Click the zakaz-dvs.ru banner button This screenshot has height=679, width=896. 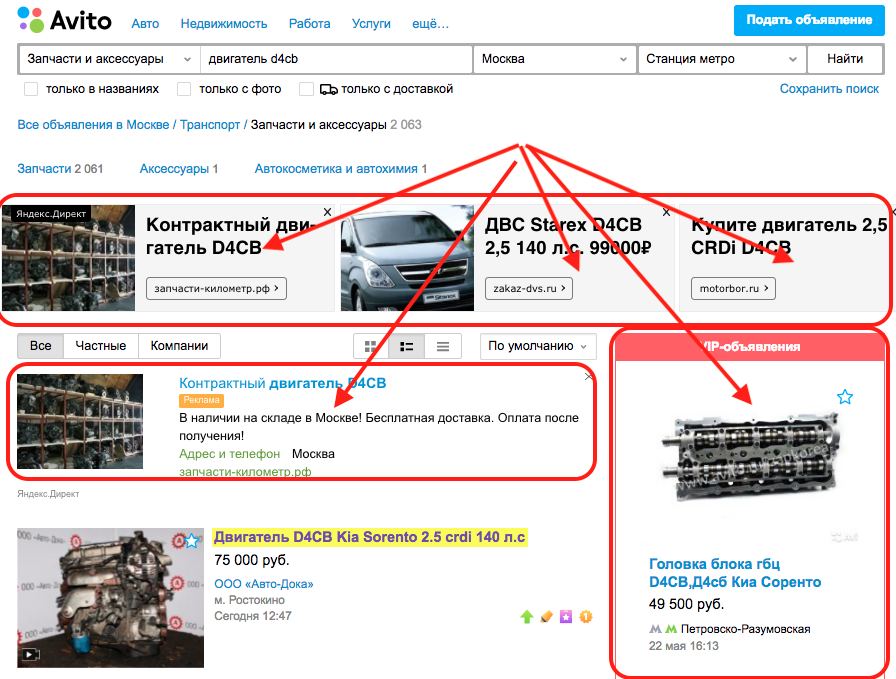(529, 289)
